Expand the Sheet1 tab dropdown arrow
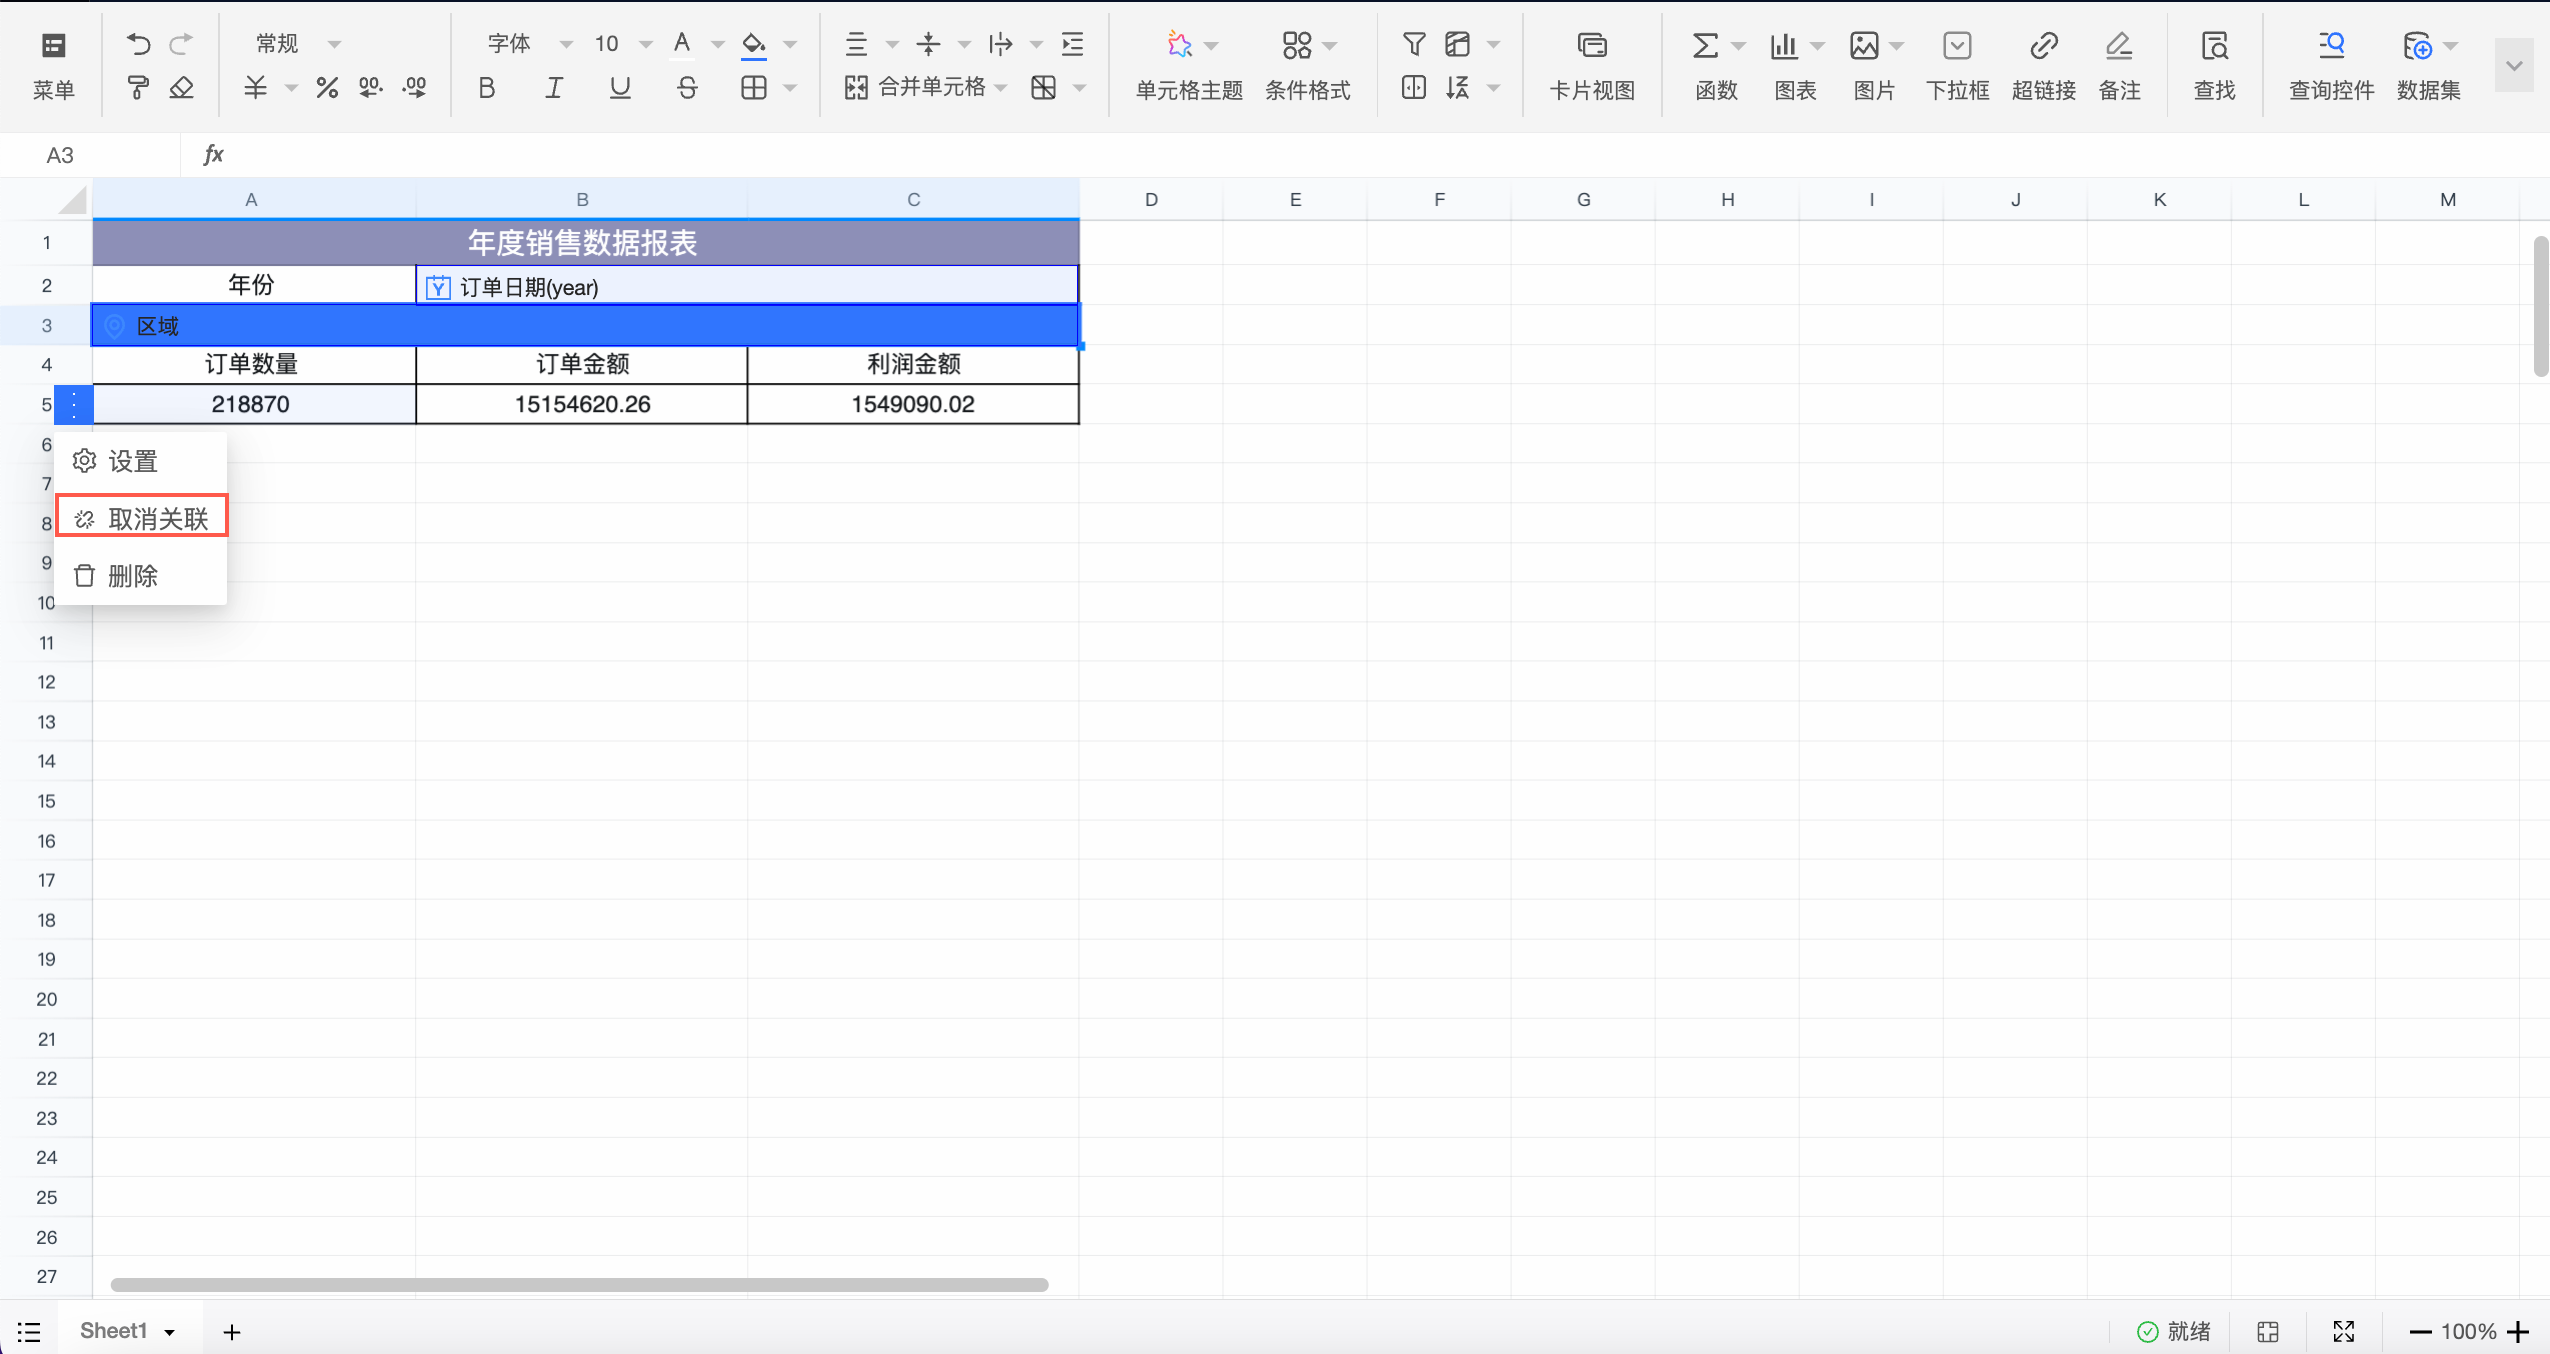Screen dimensions: 2550x1354 coord(170,1332)
